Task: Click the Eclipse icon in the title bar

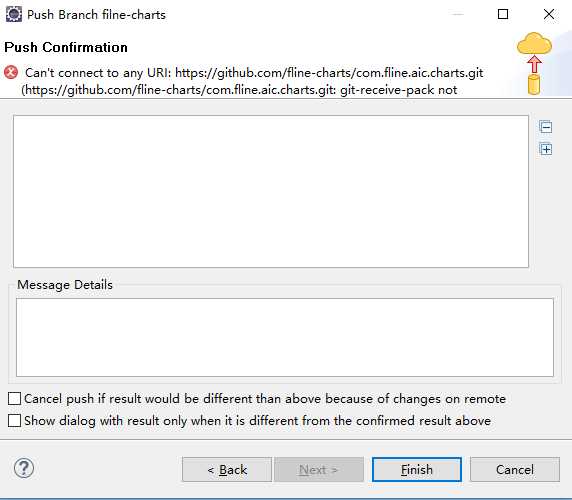Action: (x=14, y=15)
